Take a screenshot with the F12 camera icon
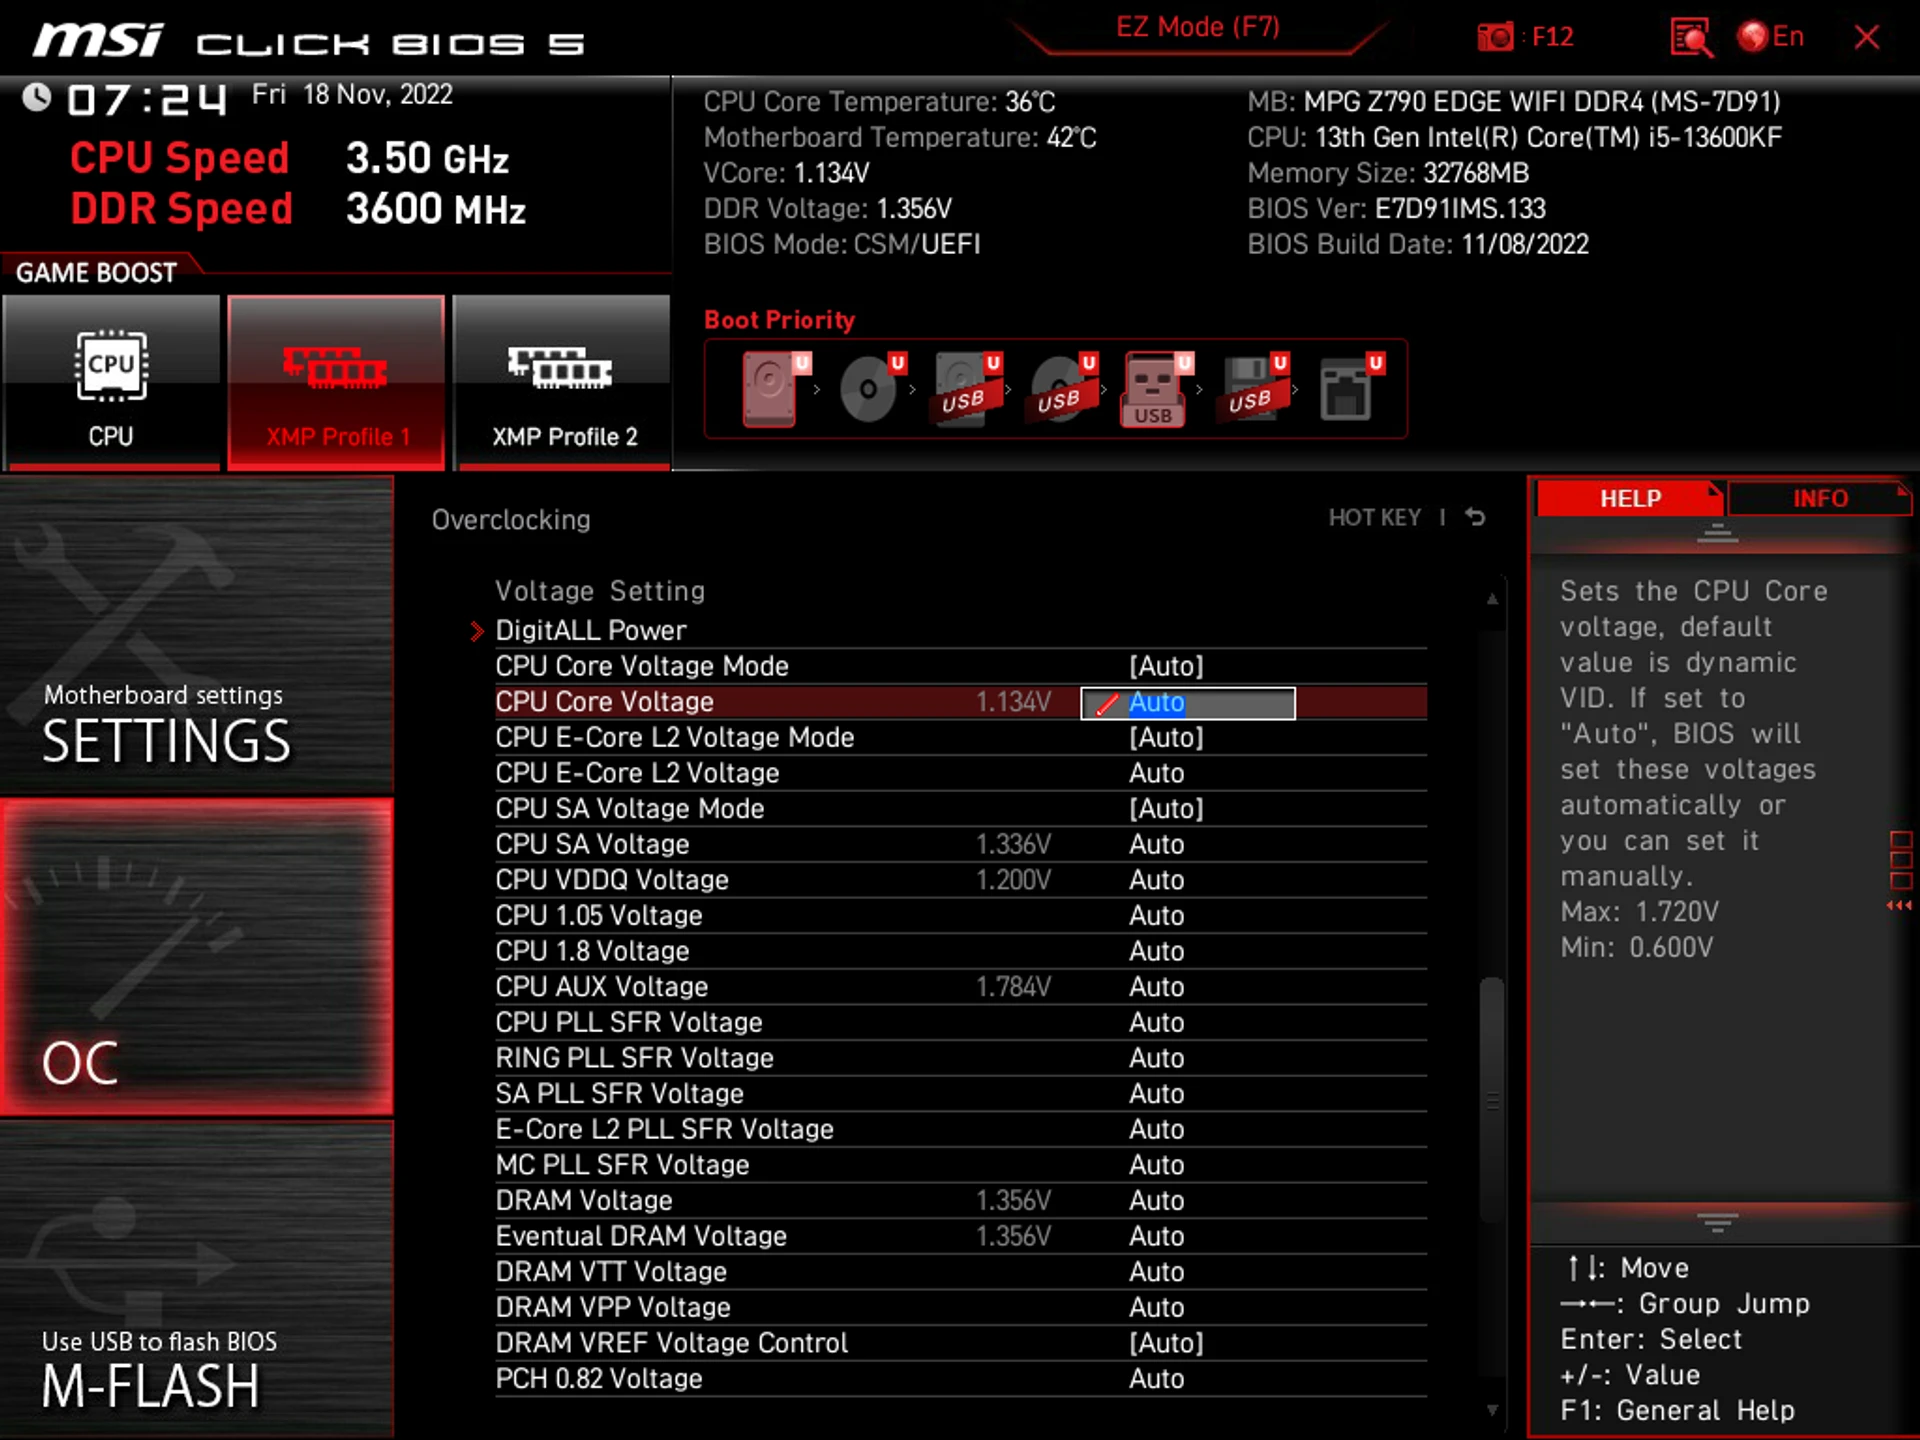Screen dimensions: 1920x1440 pos(1495,37)
